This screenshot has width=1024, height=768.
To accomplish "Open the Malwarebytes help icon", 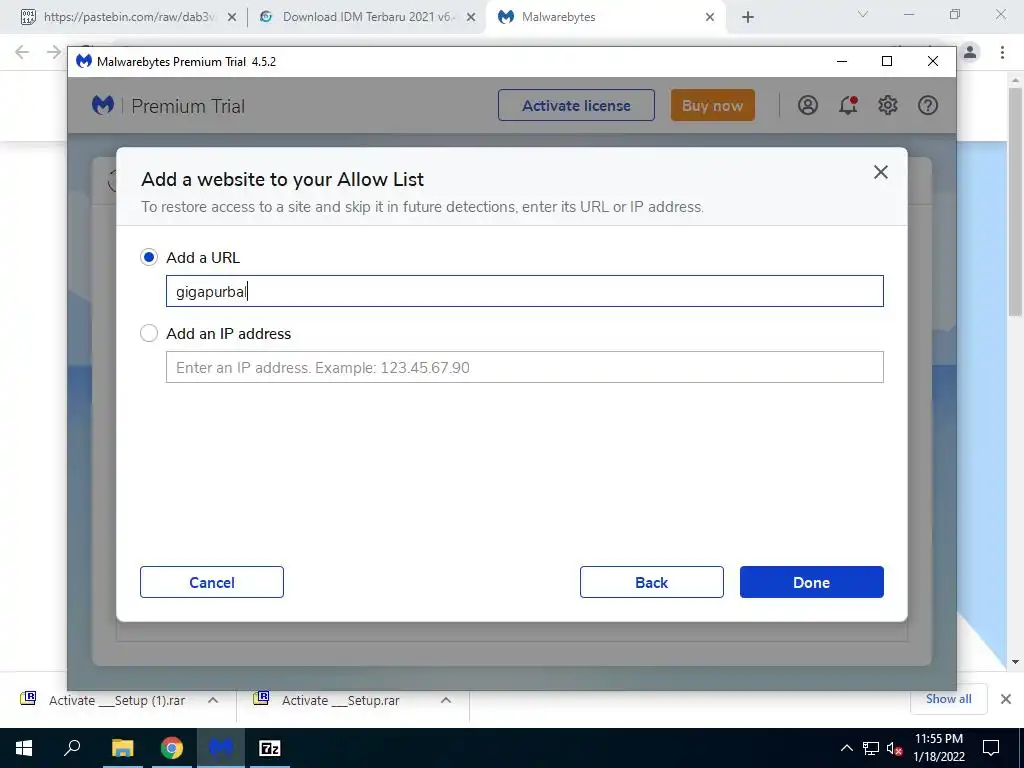I will [x=927, y=105].
